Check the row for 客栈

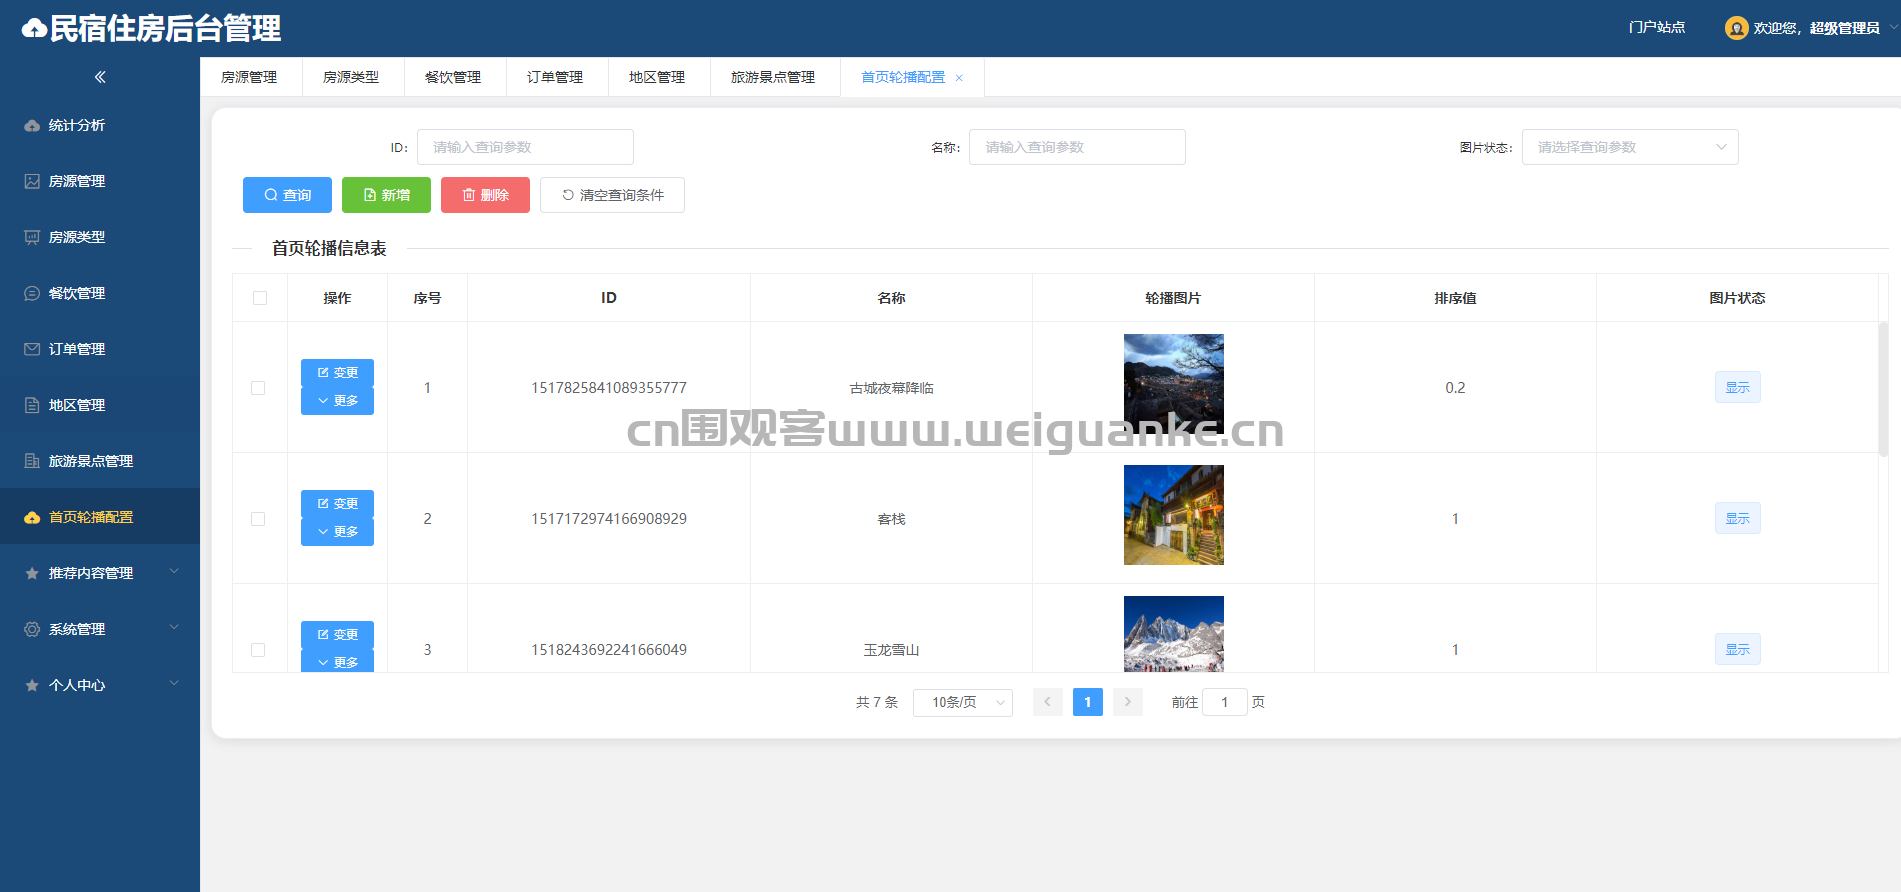(258, 519)
